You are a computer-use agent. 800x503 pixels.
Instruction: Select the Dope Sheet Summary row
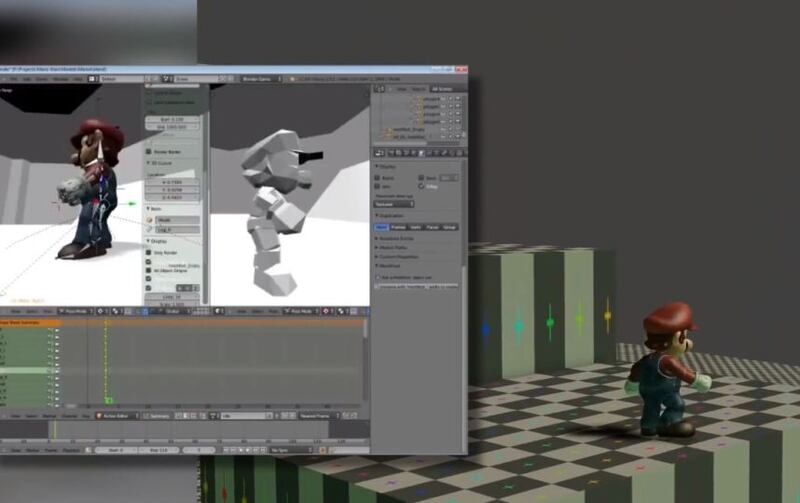tap(30, 323)
